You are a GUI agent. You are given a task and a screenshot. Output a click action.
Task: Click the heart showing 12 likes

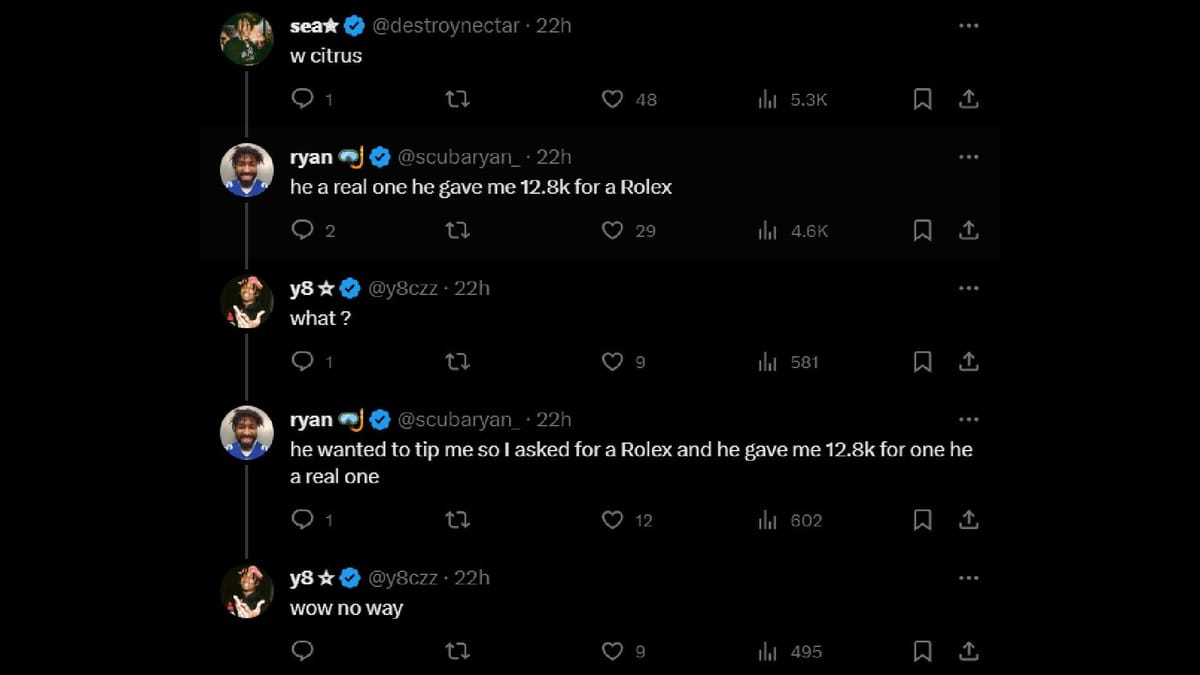[612, 520]
